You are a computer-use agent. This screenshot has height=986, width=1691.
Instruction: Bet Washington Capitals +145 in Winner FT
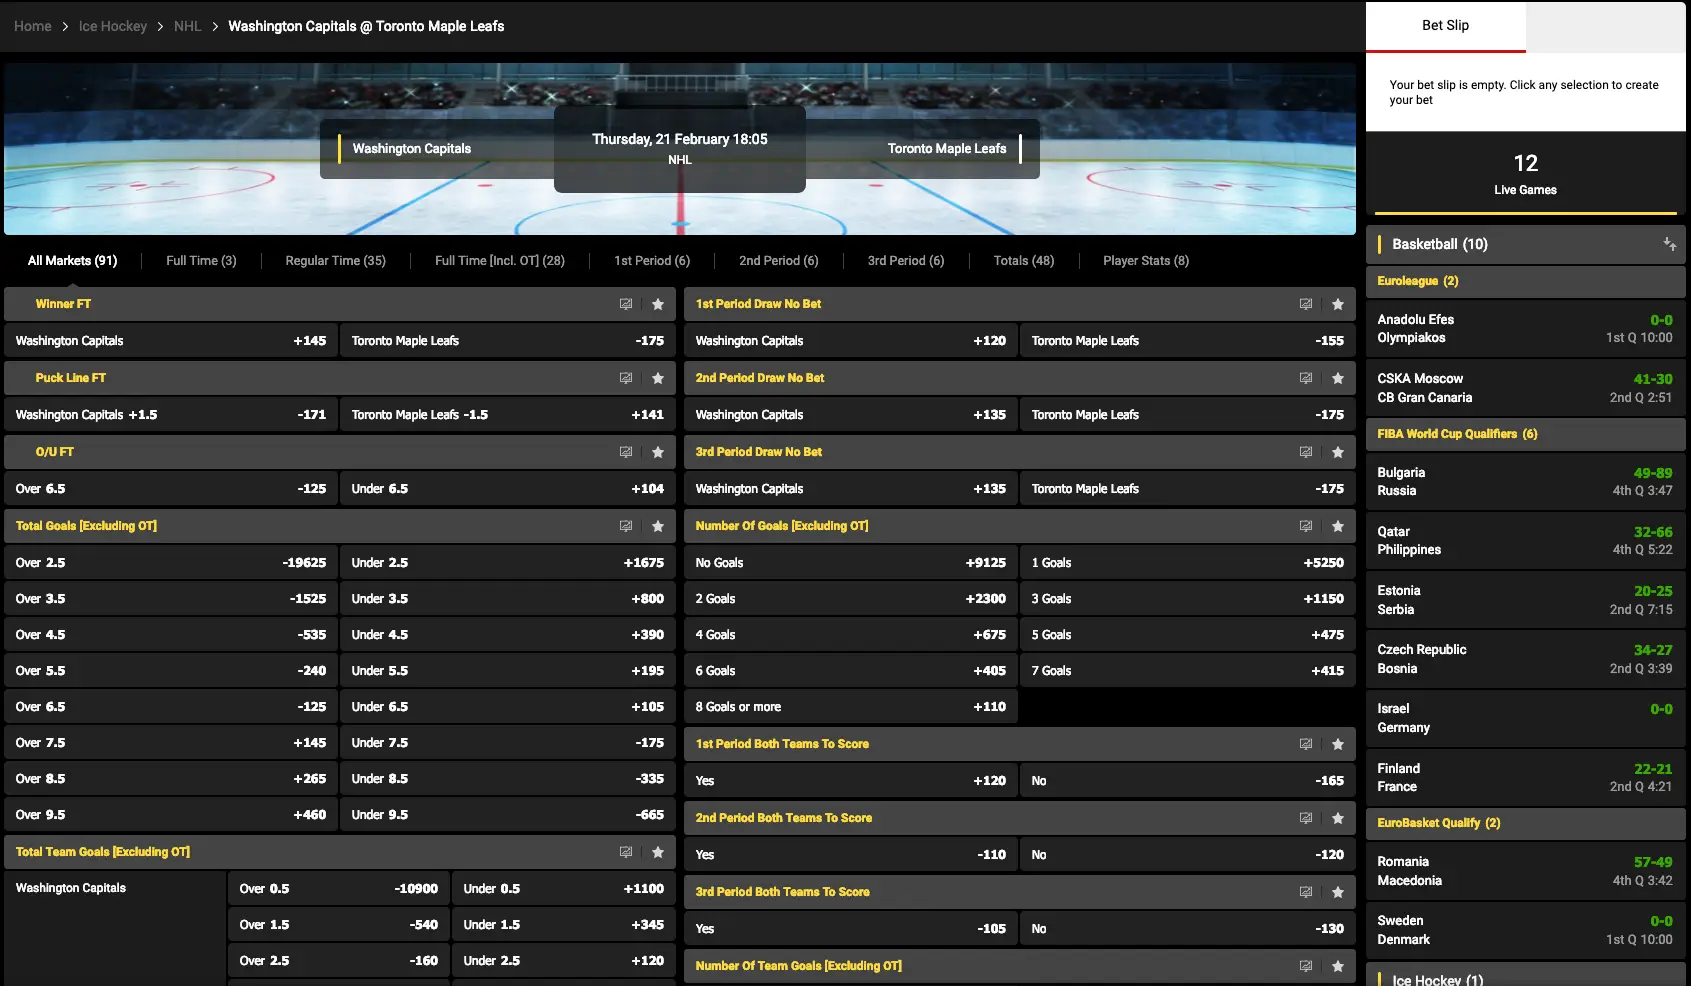(171, 341)
